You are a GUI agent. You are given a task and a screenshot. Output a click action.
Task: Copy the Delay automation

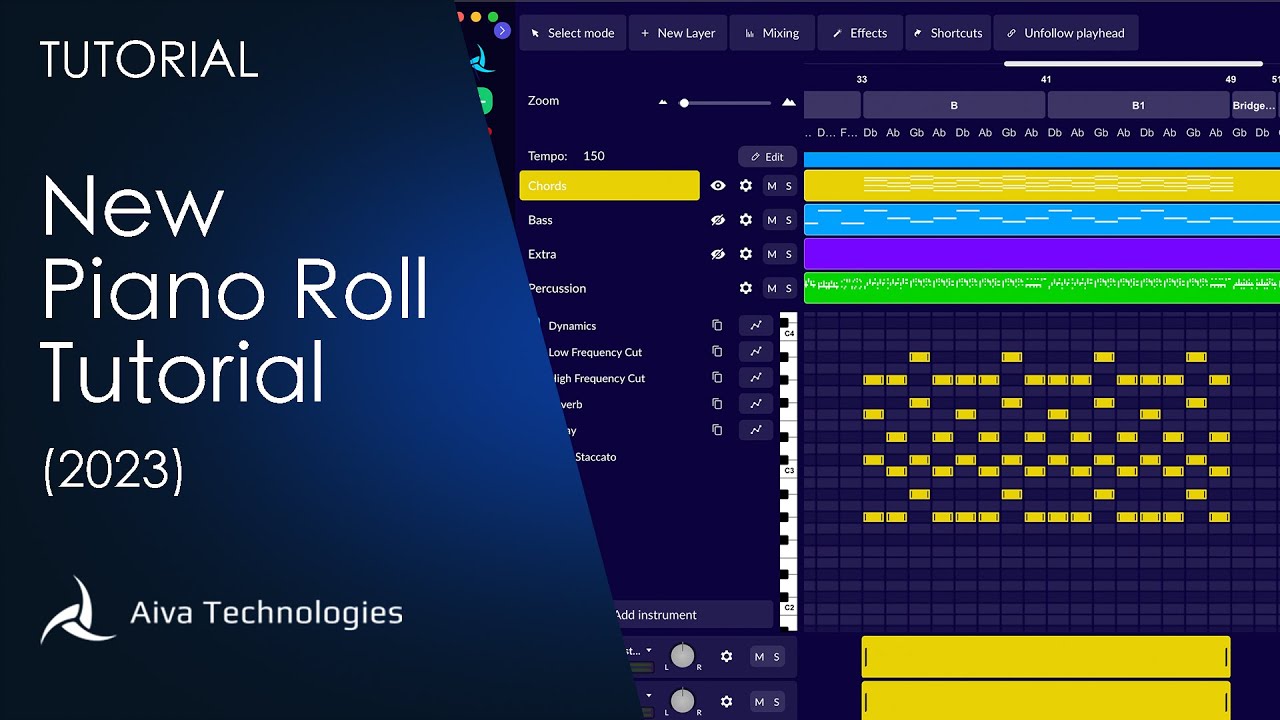(x=717, y=430)
